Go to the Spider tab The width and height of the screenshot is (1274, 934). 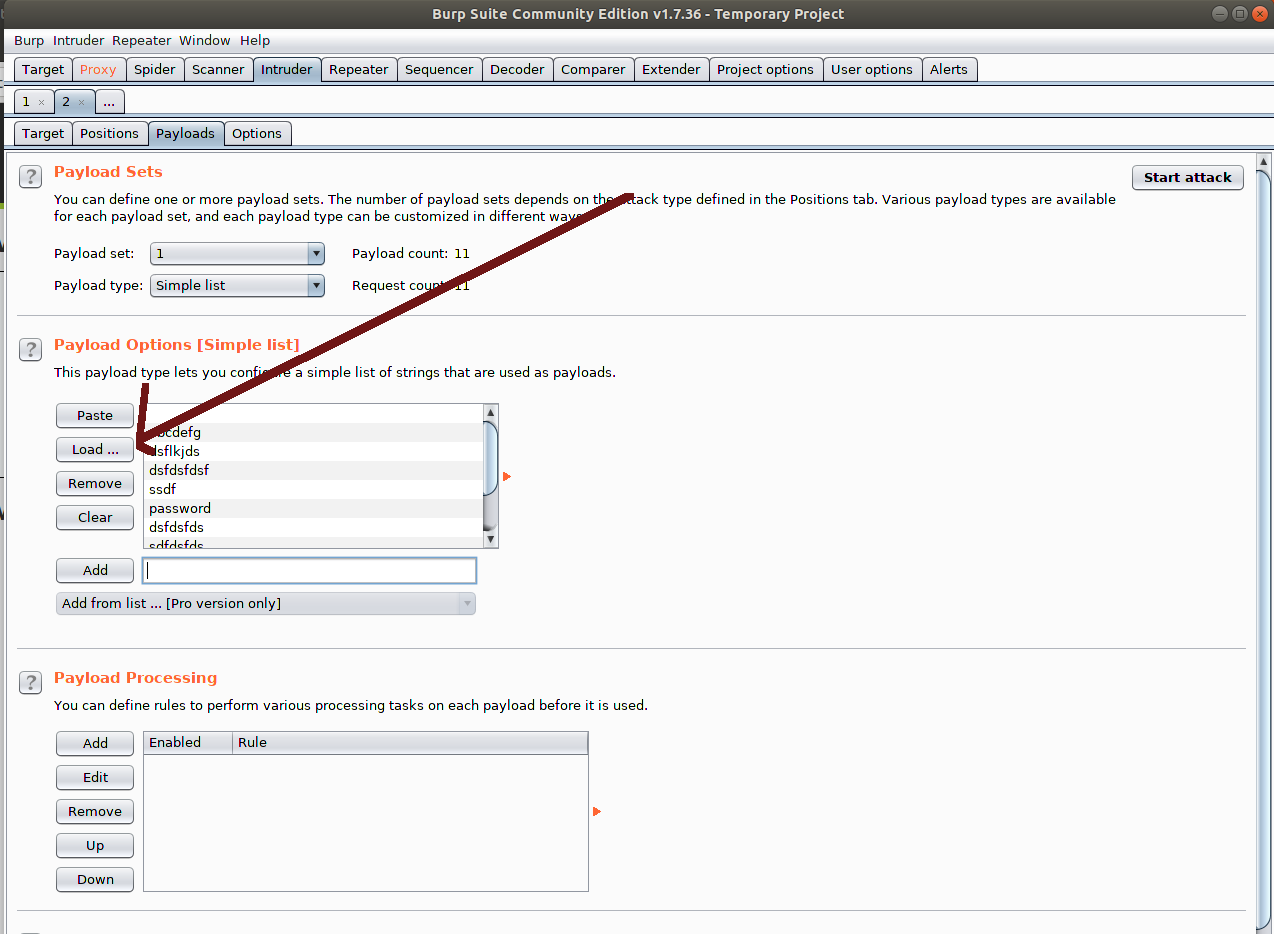pos(155,70)
